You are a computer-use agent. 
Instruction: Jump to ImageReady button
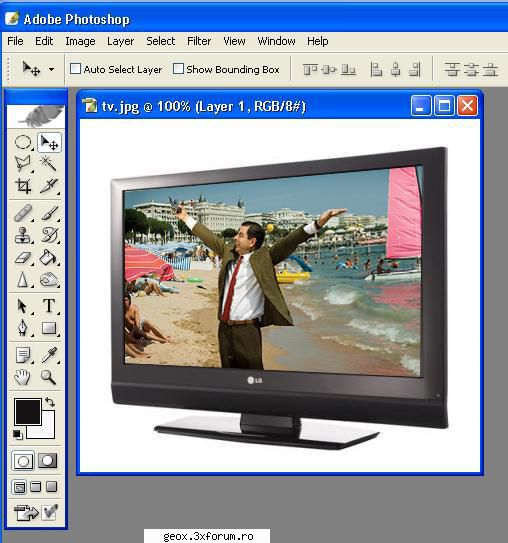(x=26, y=513)
